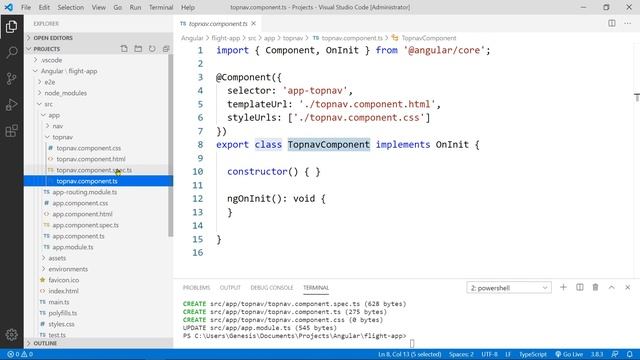Open the Edit menu

[44, 7]
